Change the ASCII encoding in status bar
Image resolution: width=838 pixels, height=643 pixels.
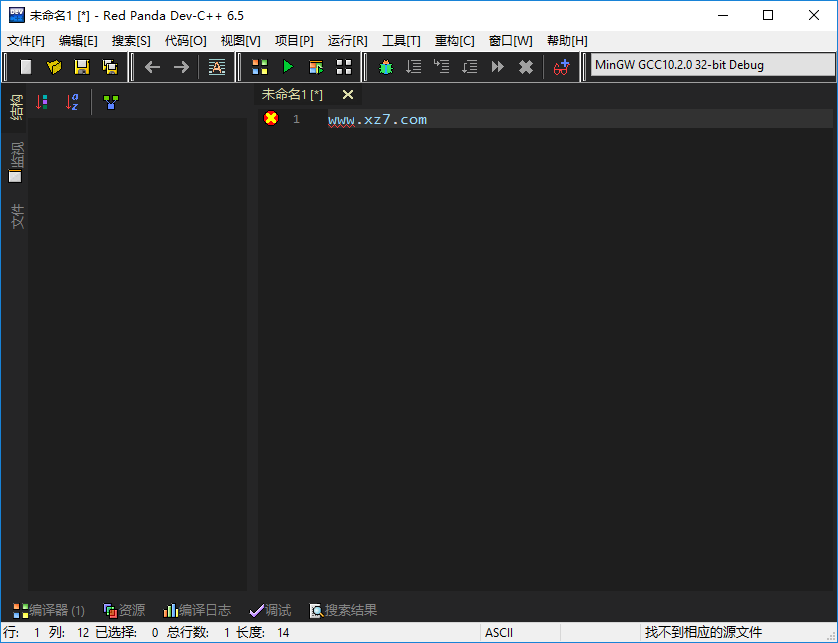(498, 631)
